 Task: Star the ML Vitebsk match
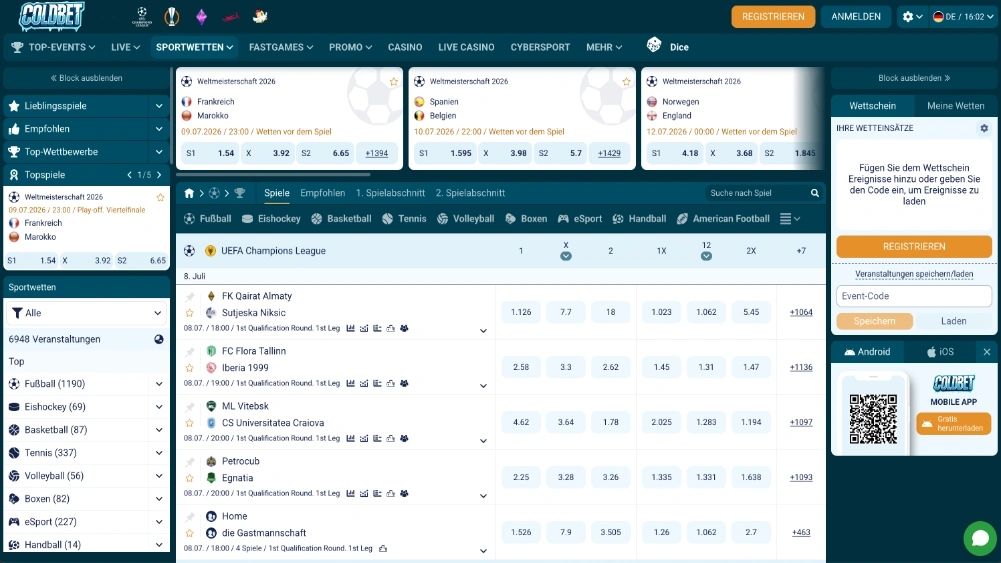(x=190, y=423)
